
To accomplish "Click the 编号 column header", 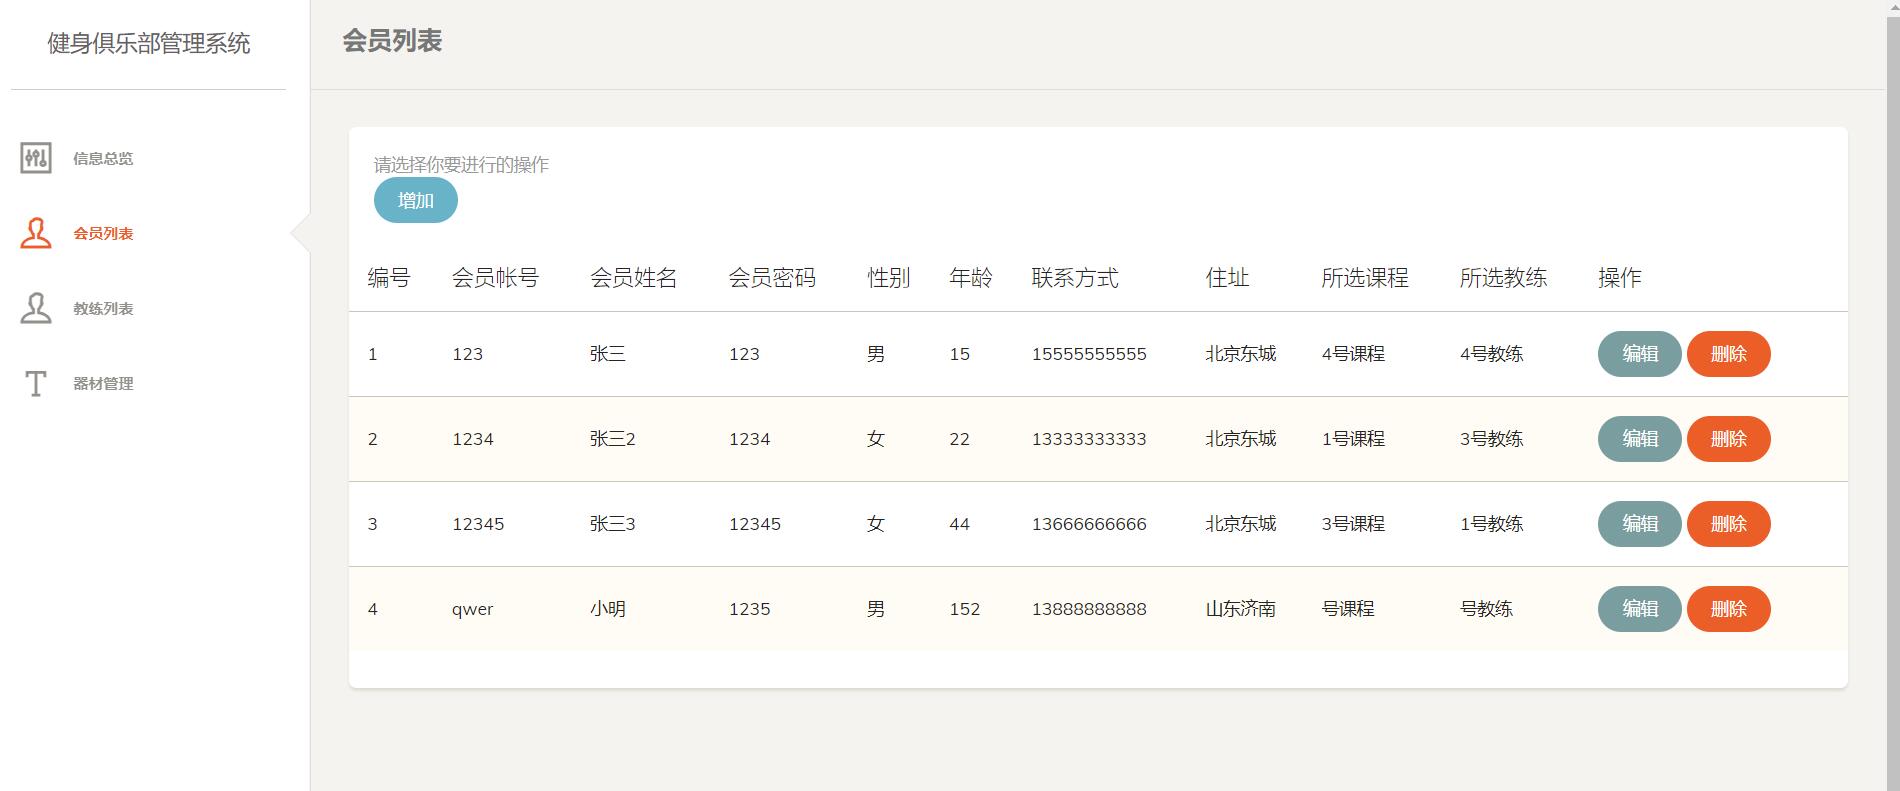I will click(389, 278).
